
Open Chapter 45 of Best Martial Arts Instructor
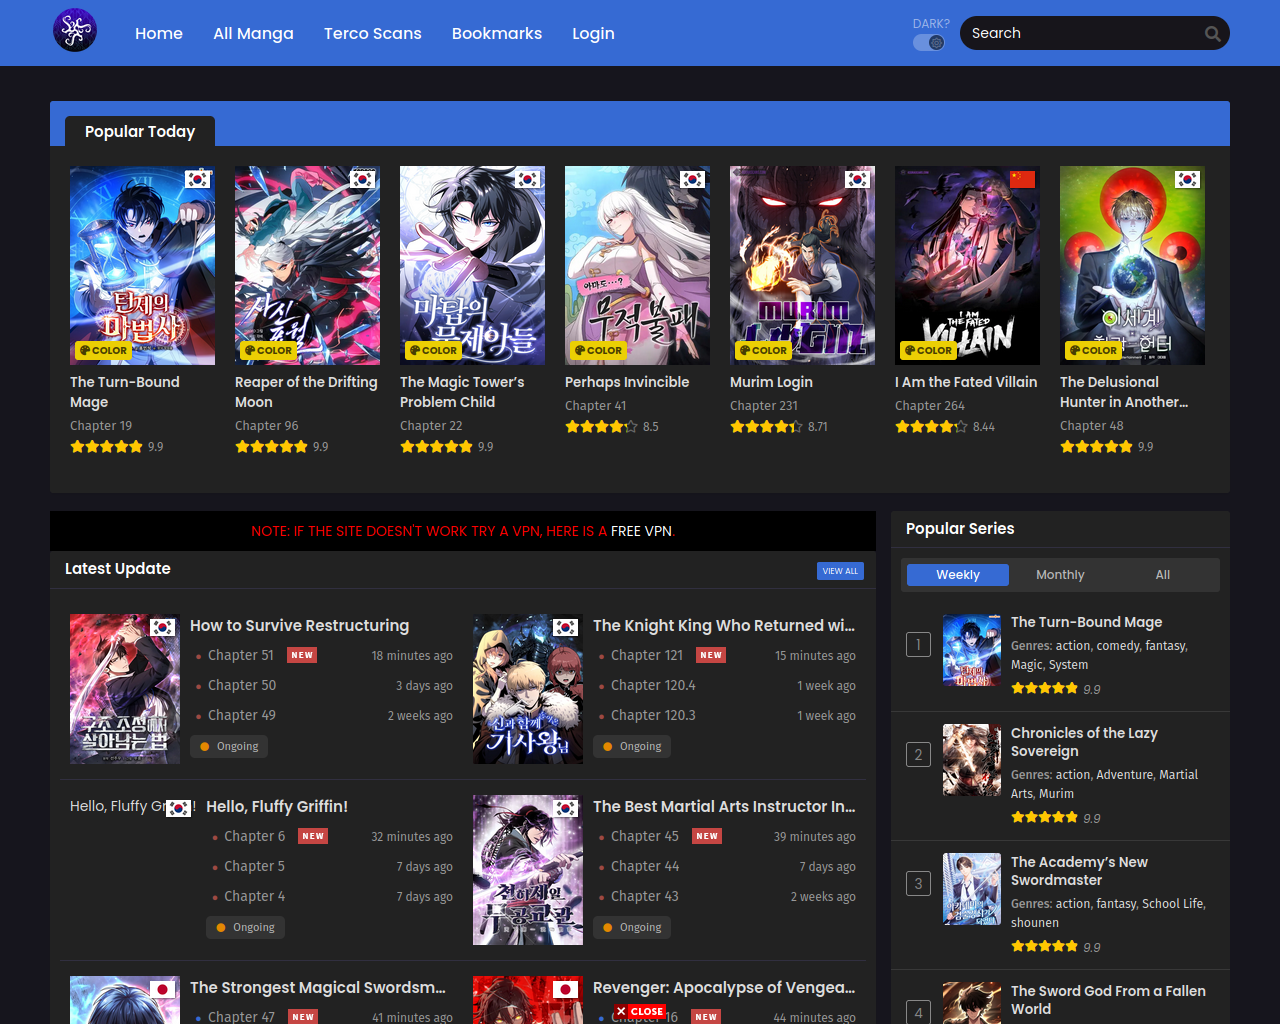click(645, 836)
